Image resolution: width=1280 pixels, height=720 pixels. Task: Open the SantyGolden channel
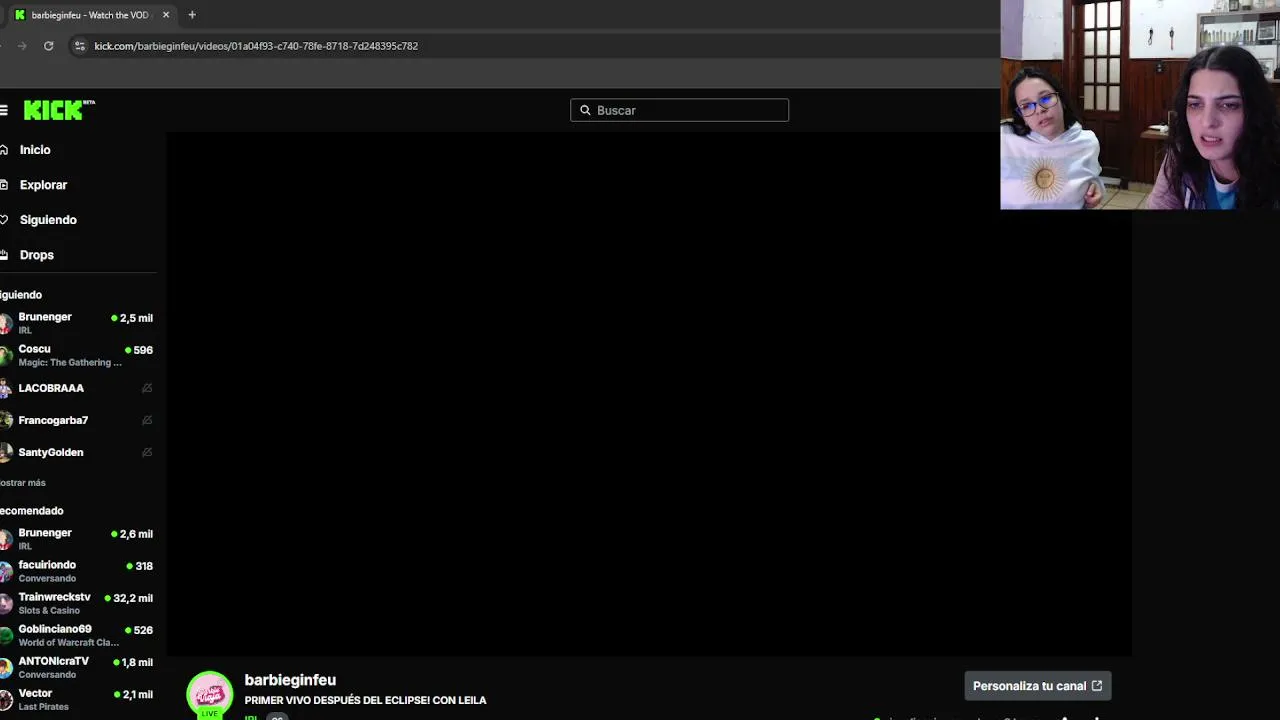pyautogui.click(x=78, y=452)
